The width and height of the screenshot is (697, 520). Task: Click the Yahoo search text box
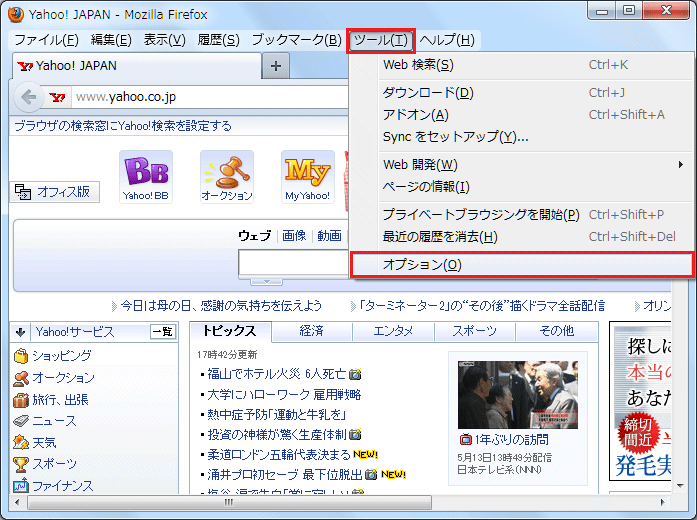tap(293, 263)
